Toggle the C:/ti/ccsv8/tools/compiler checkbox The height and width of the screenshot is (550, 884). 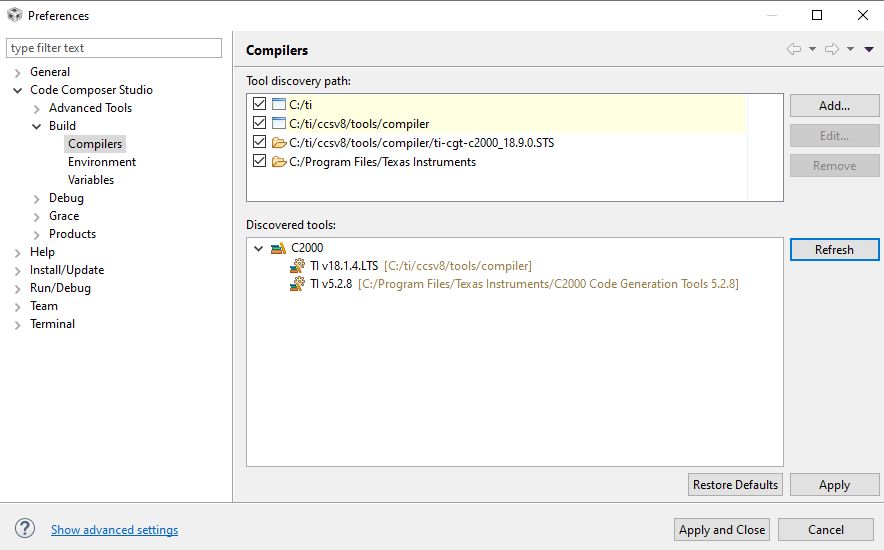pos(260,124)
